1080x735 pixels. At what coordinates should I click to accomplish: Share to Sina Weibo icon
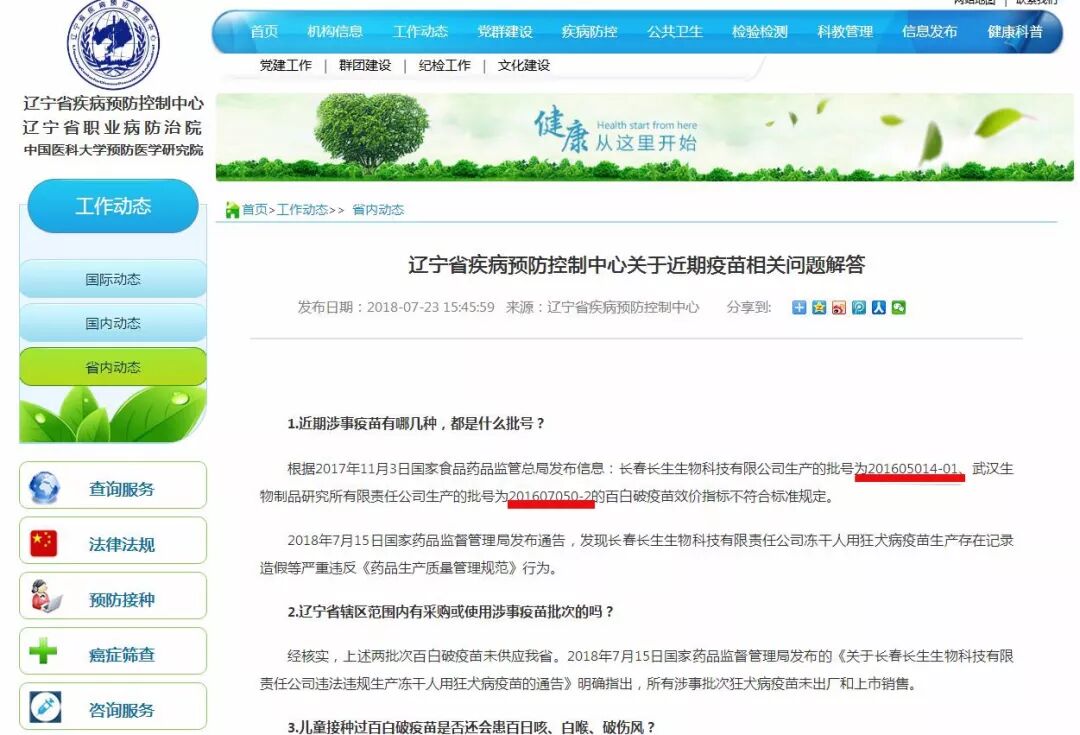click(x=838, y=307)
